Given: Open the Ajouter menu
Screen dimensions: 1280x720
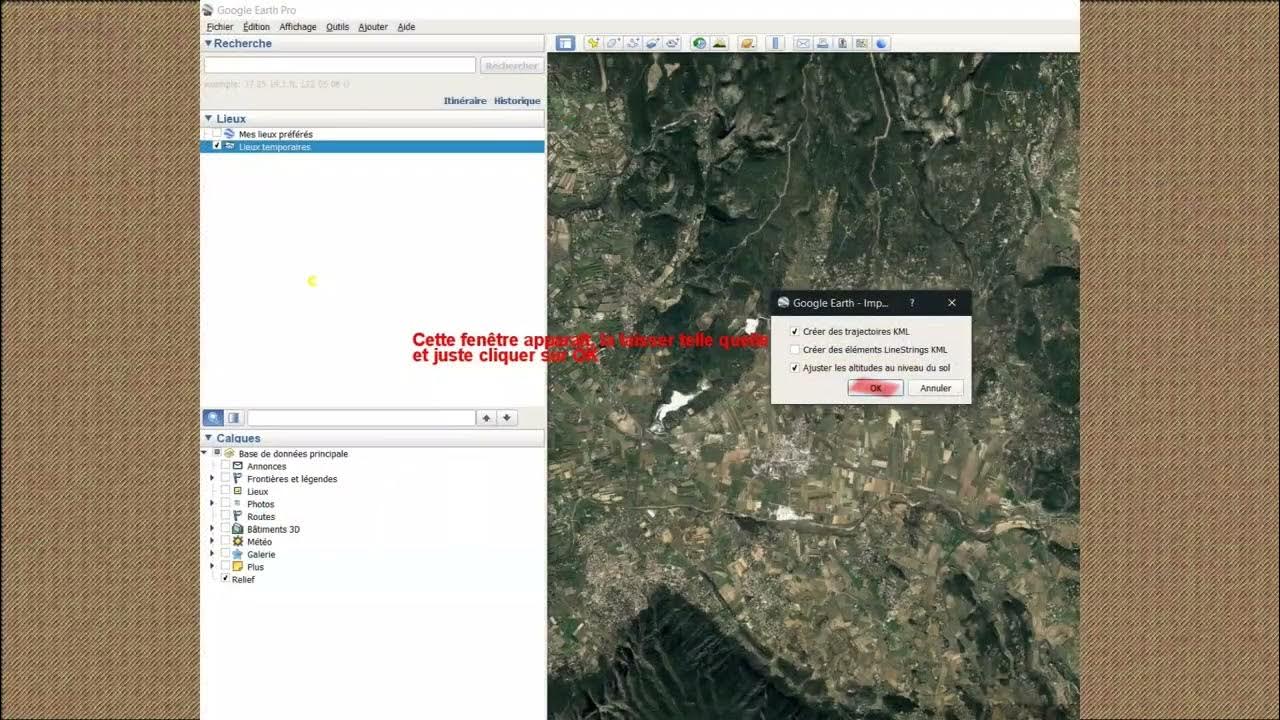Looking at the screenshot, I should (x=373, y=27).
